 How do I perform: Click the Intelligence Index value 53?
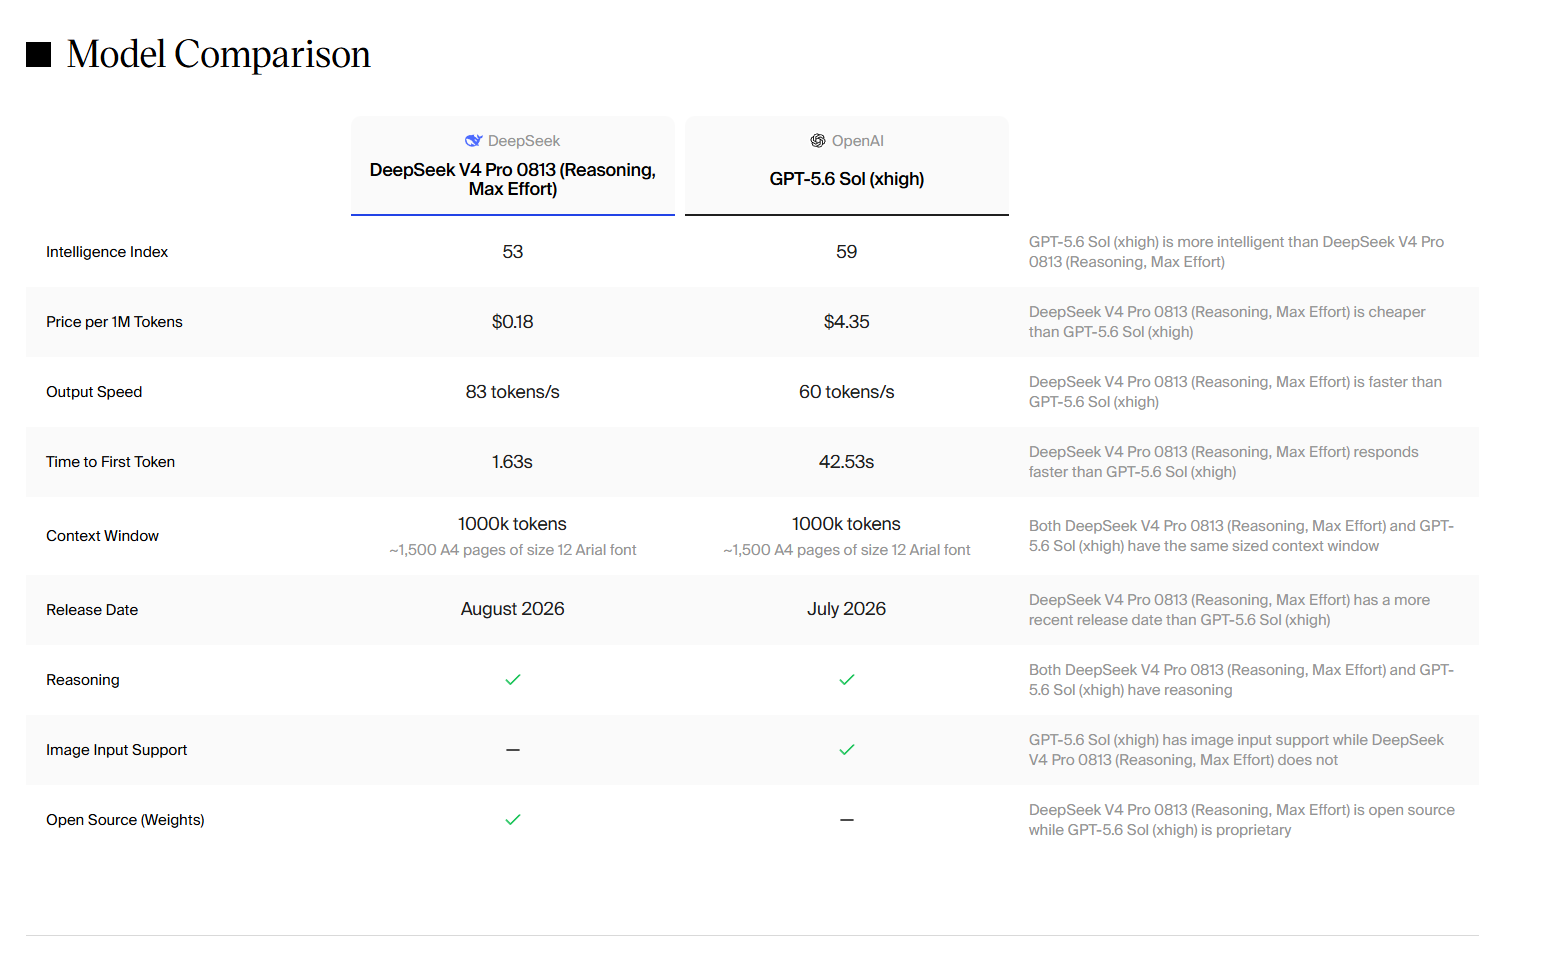[513, 252]
